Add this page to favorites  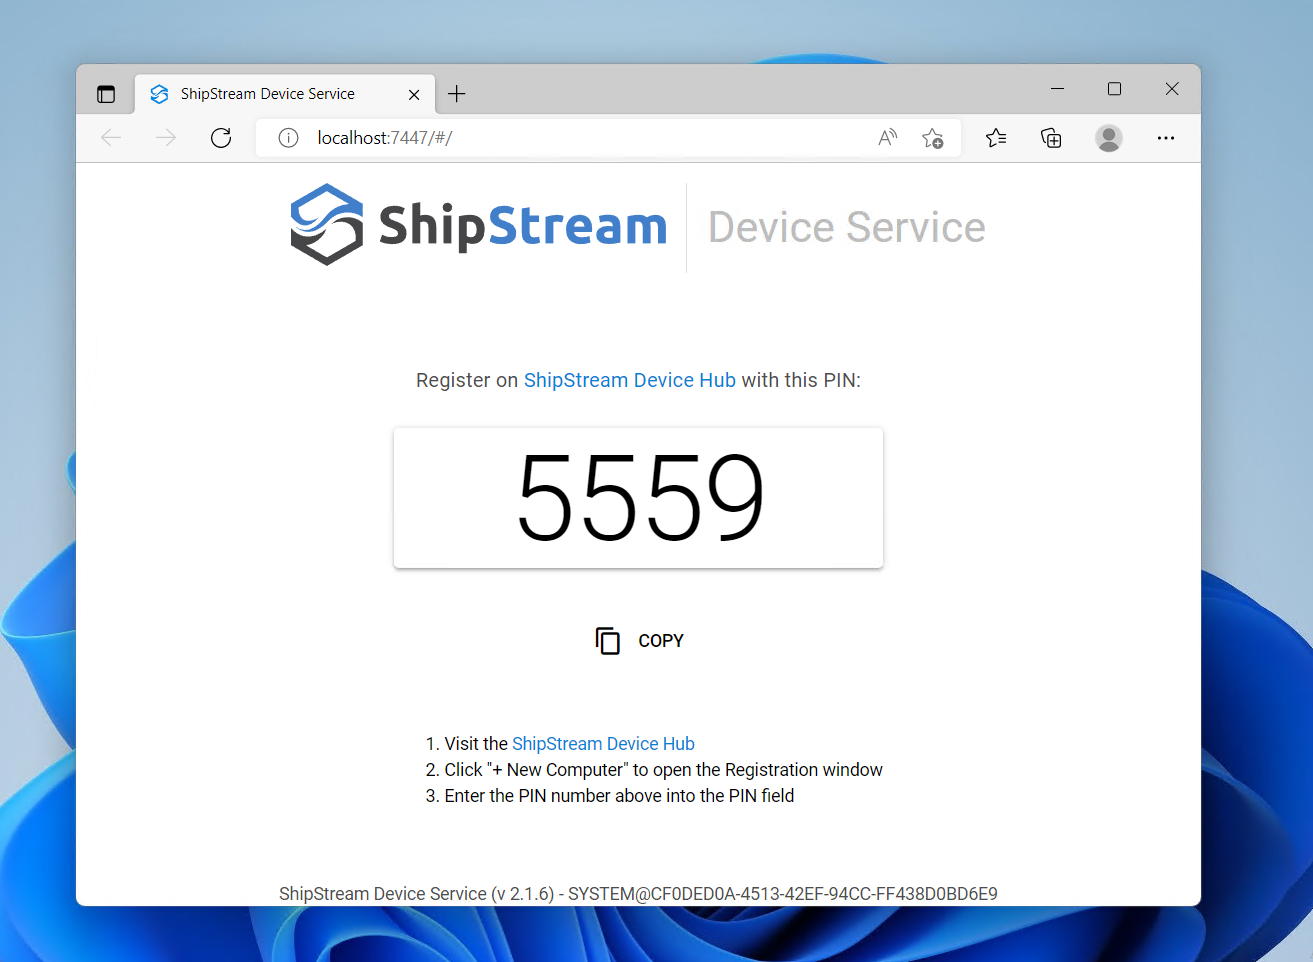click(x=933, y=138)
